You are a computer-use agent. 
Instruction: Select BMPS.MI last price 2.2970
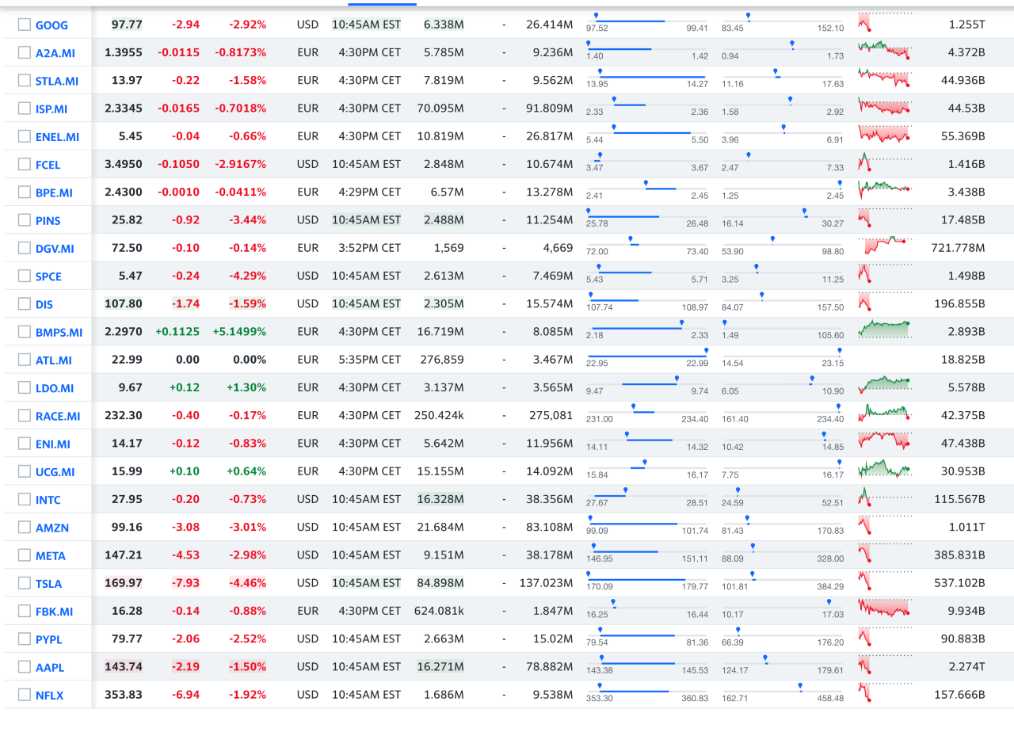[x=123, y=331]
